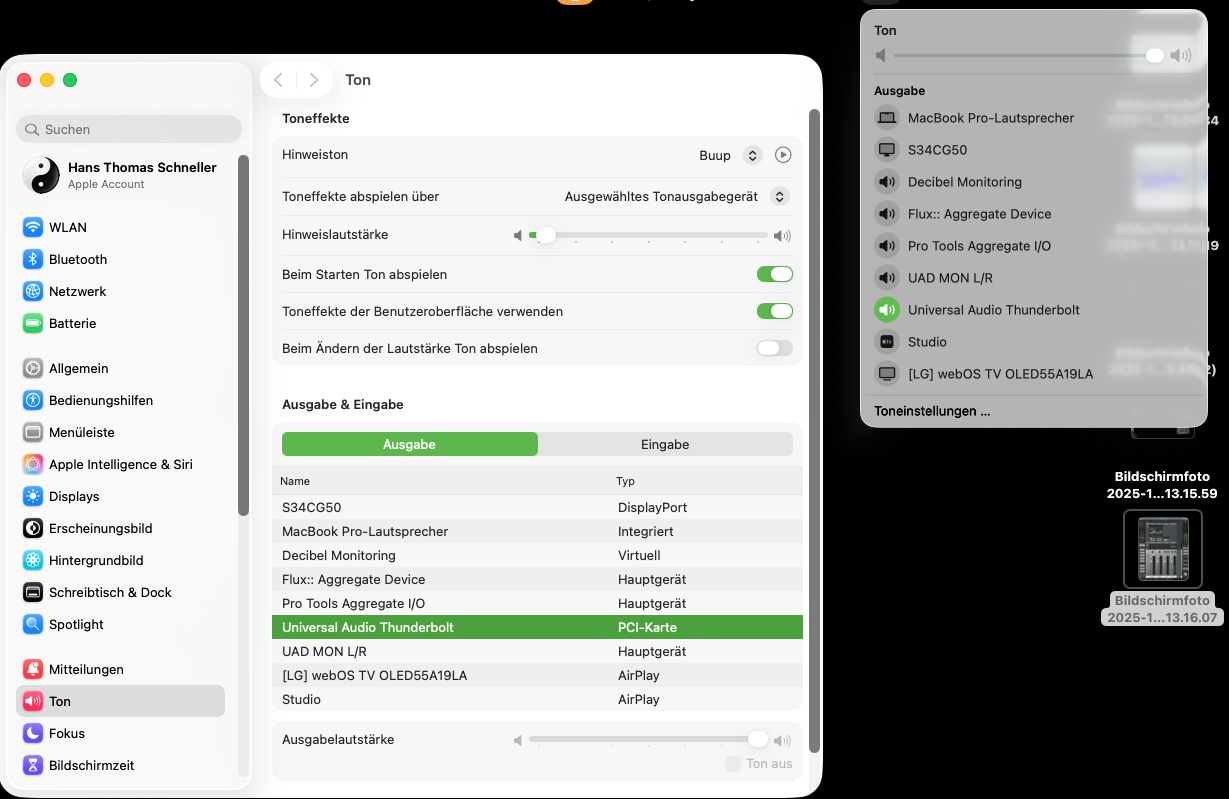The height and width of the screenshot is (799, 1229).
Task: Open Menüleiste icon in sidebar
Action: click(33, 432)
